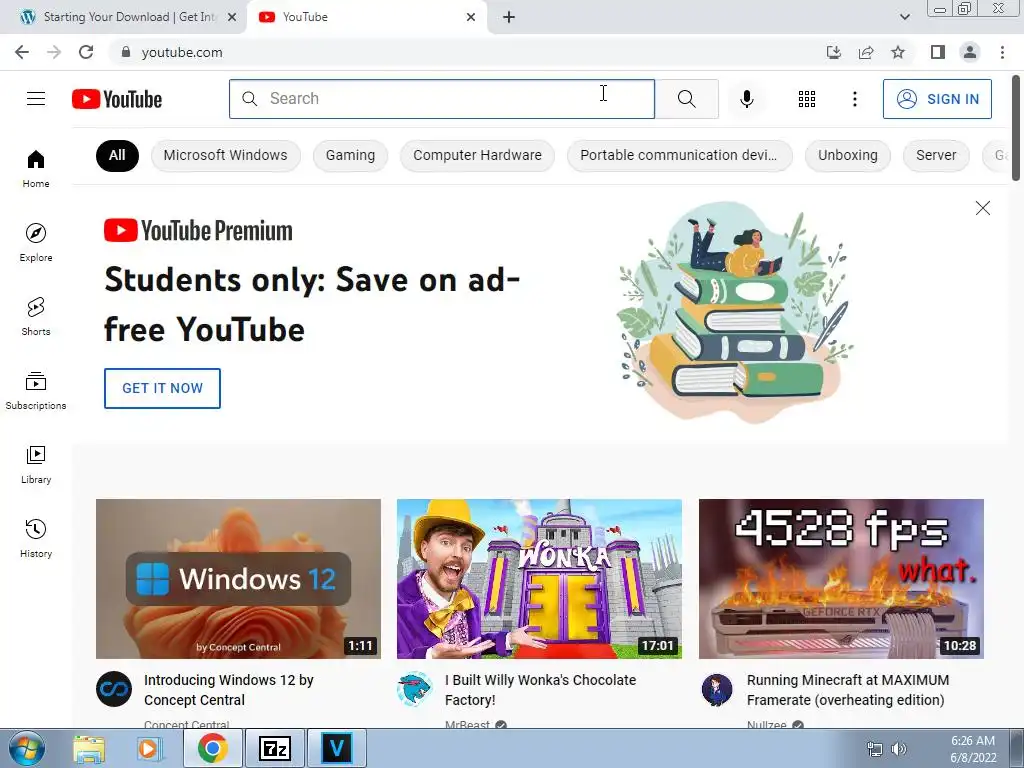Open the Windows 12 video thumbnail
1024x768 pixels.
click(x=238, y=579)
